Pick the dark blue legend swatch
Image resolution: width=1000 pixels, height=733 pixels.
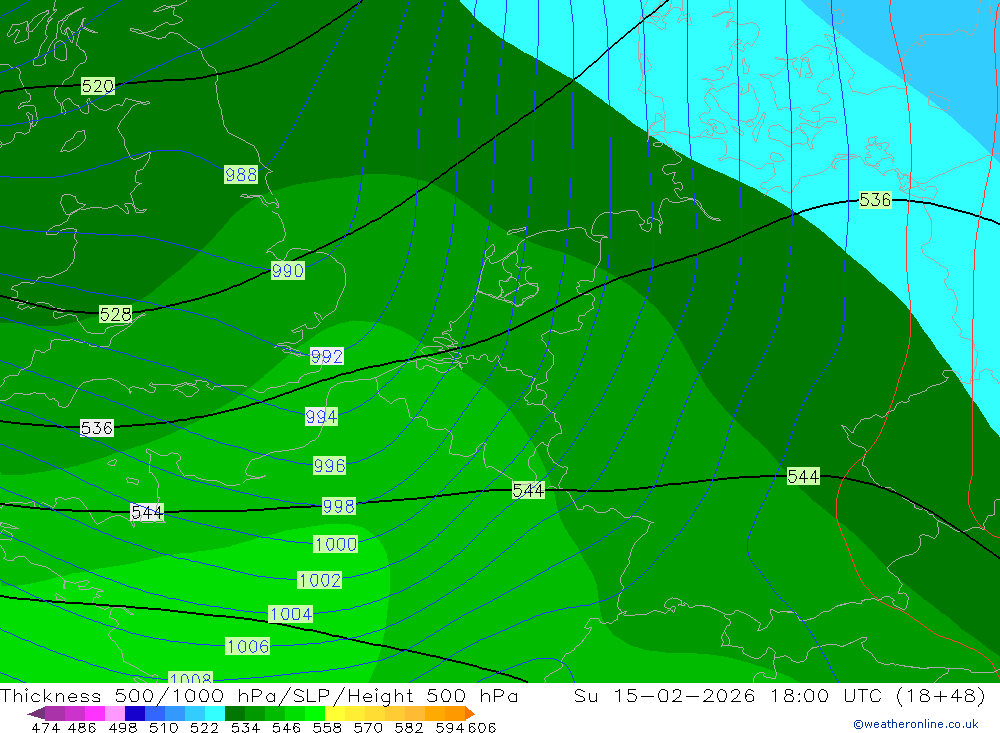pyautogui.click(x=135, y=713)
